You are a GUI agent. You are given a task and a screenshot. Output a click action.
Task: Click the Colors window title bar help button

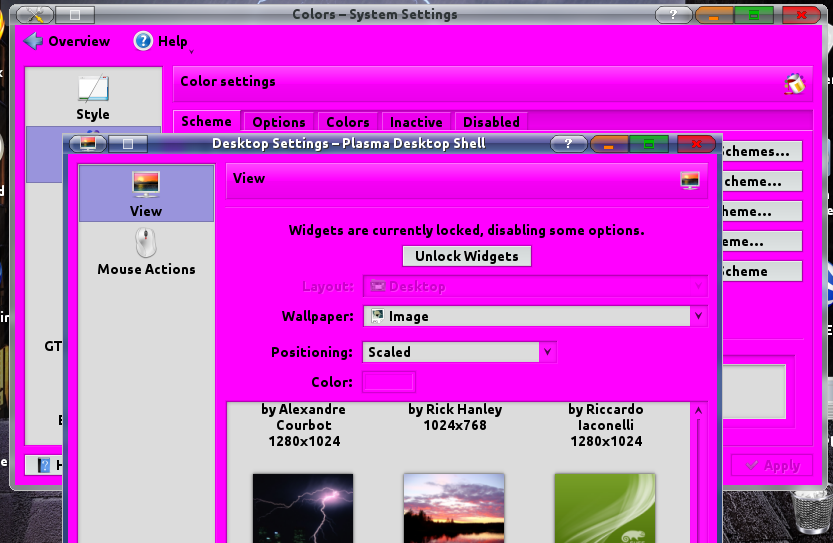click(x=673, y=14)
